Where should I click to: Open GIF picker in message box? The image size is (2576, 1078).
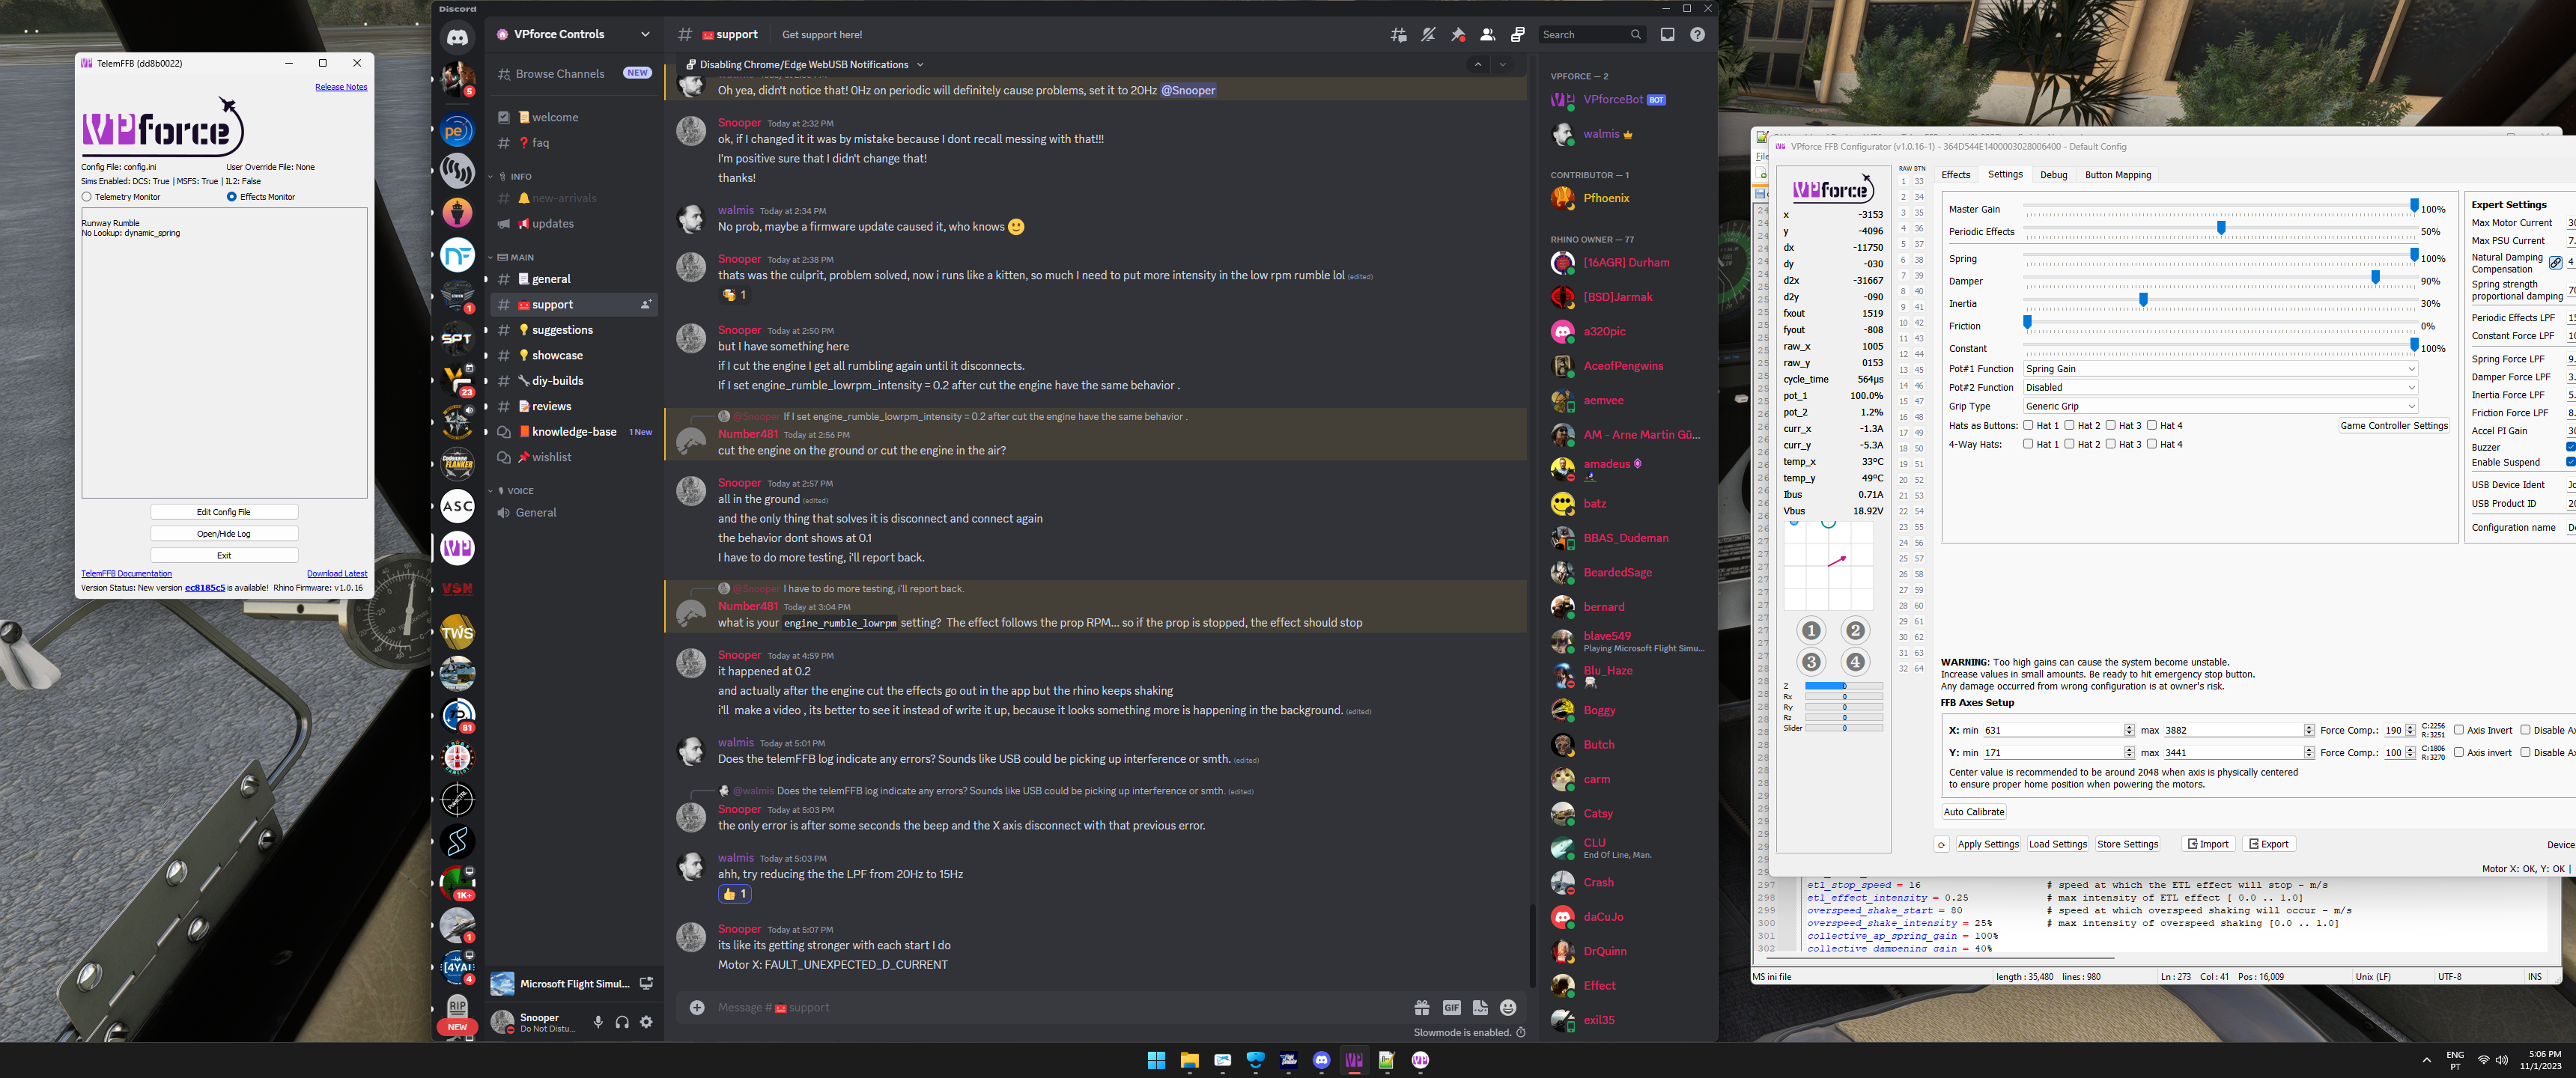click(x=1451, y=1008)
